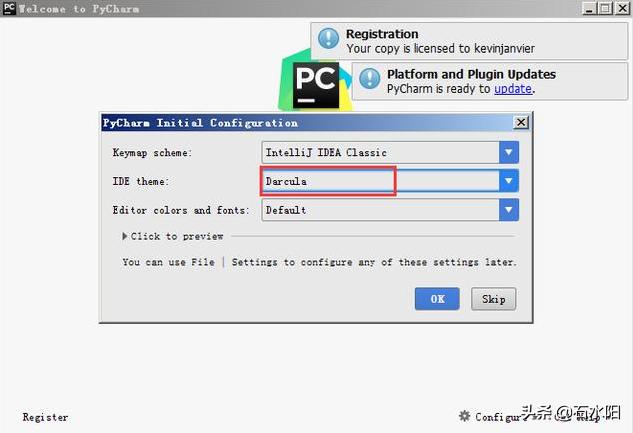Close the PyCharm Initial Configuration dialog
633x433 pixels.
(x=521, y=122)
